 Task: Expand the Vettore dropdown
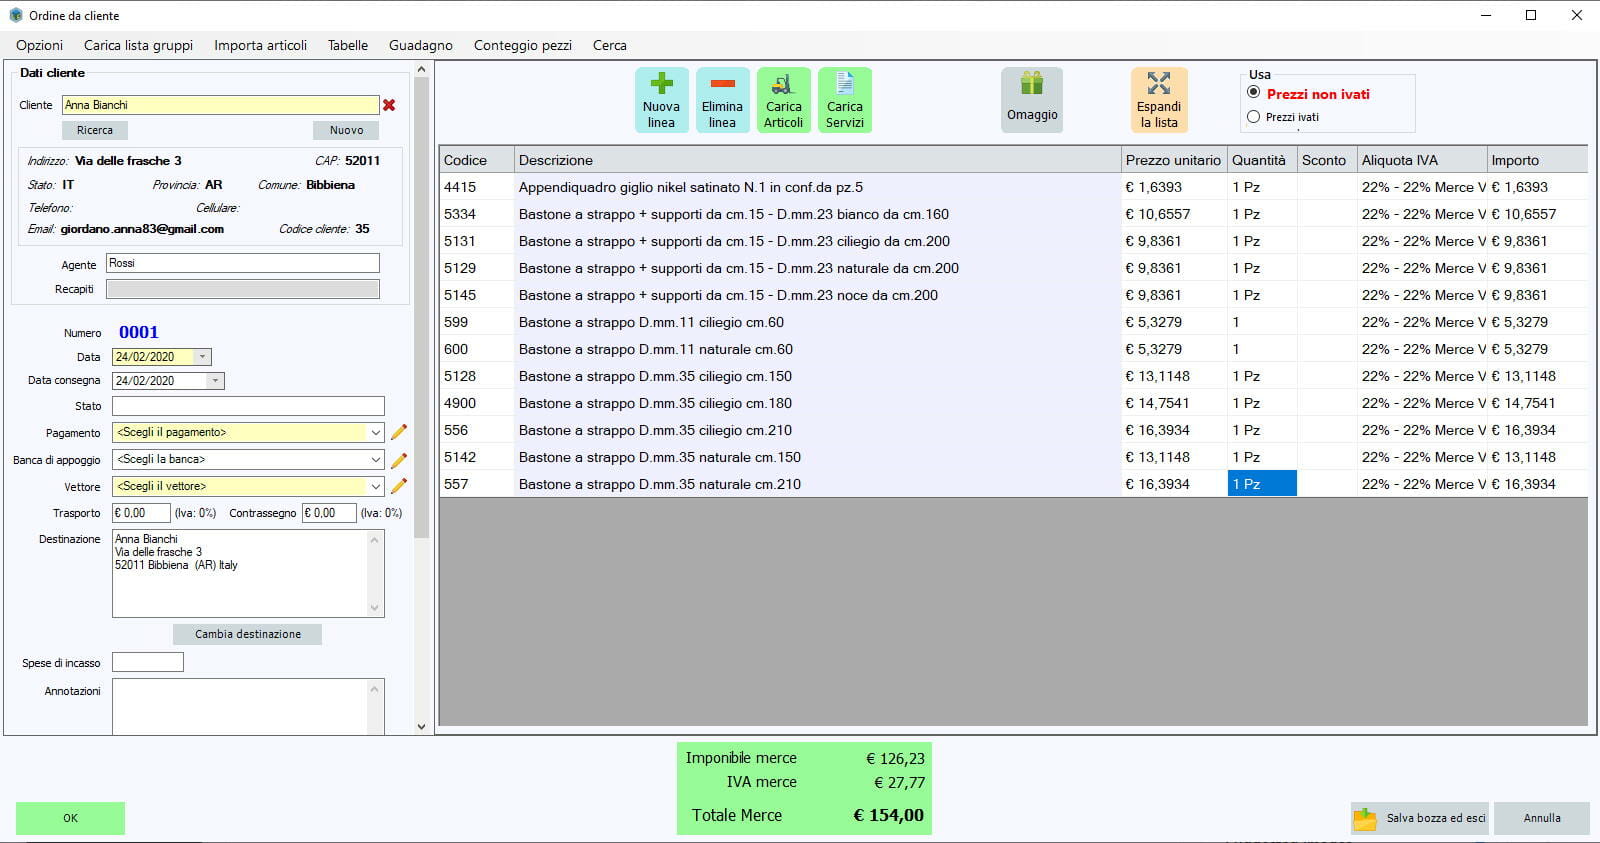[x=376, y=486]
